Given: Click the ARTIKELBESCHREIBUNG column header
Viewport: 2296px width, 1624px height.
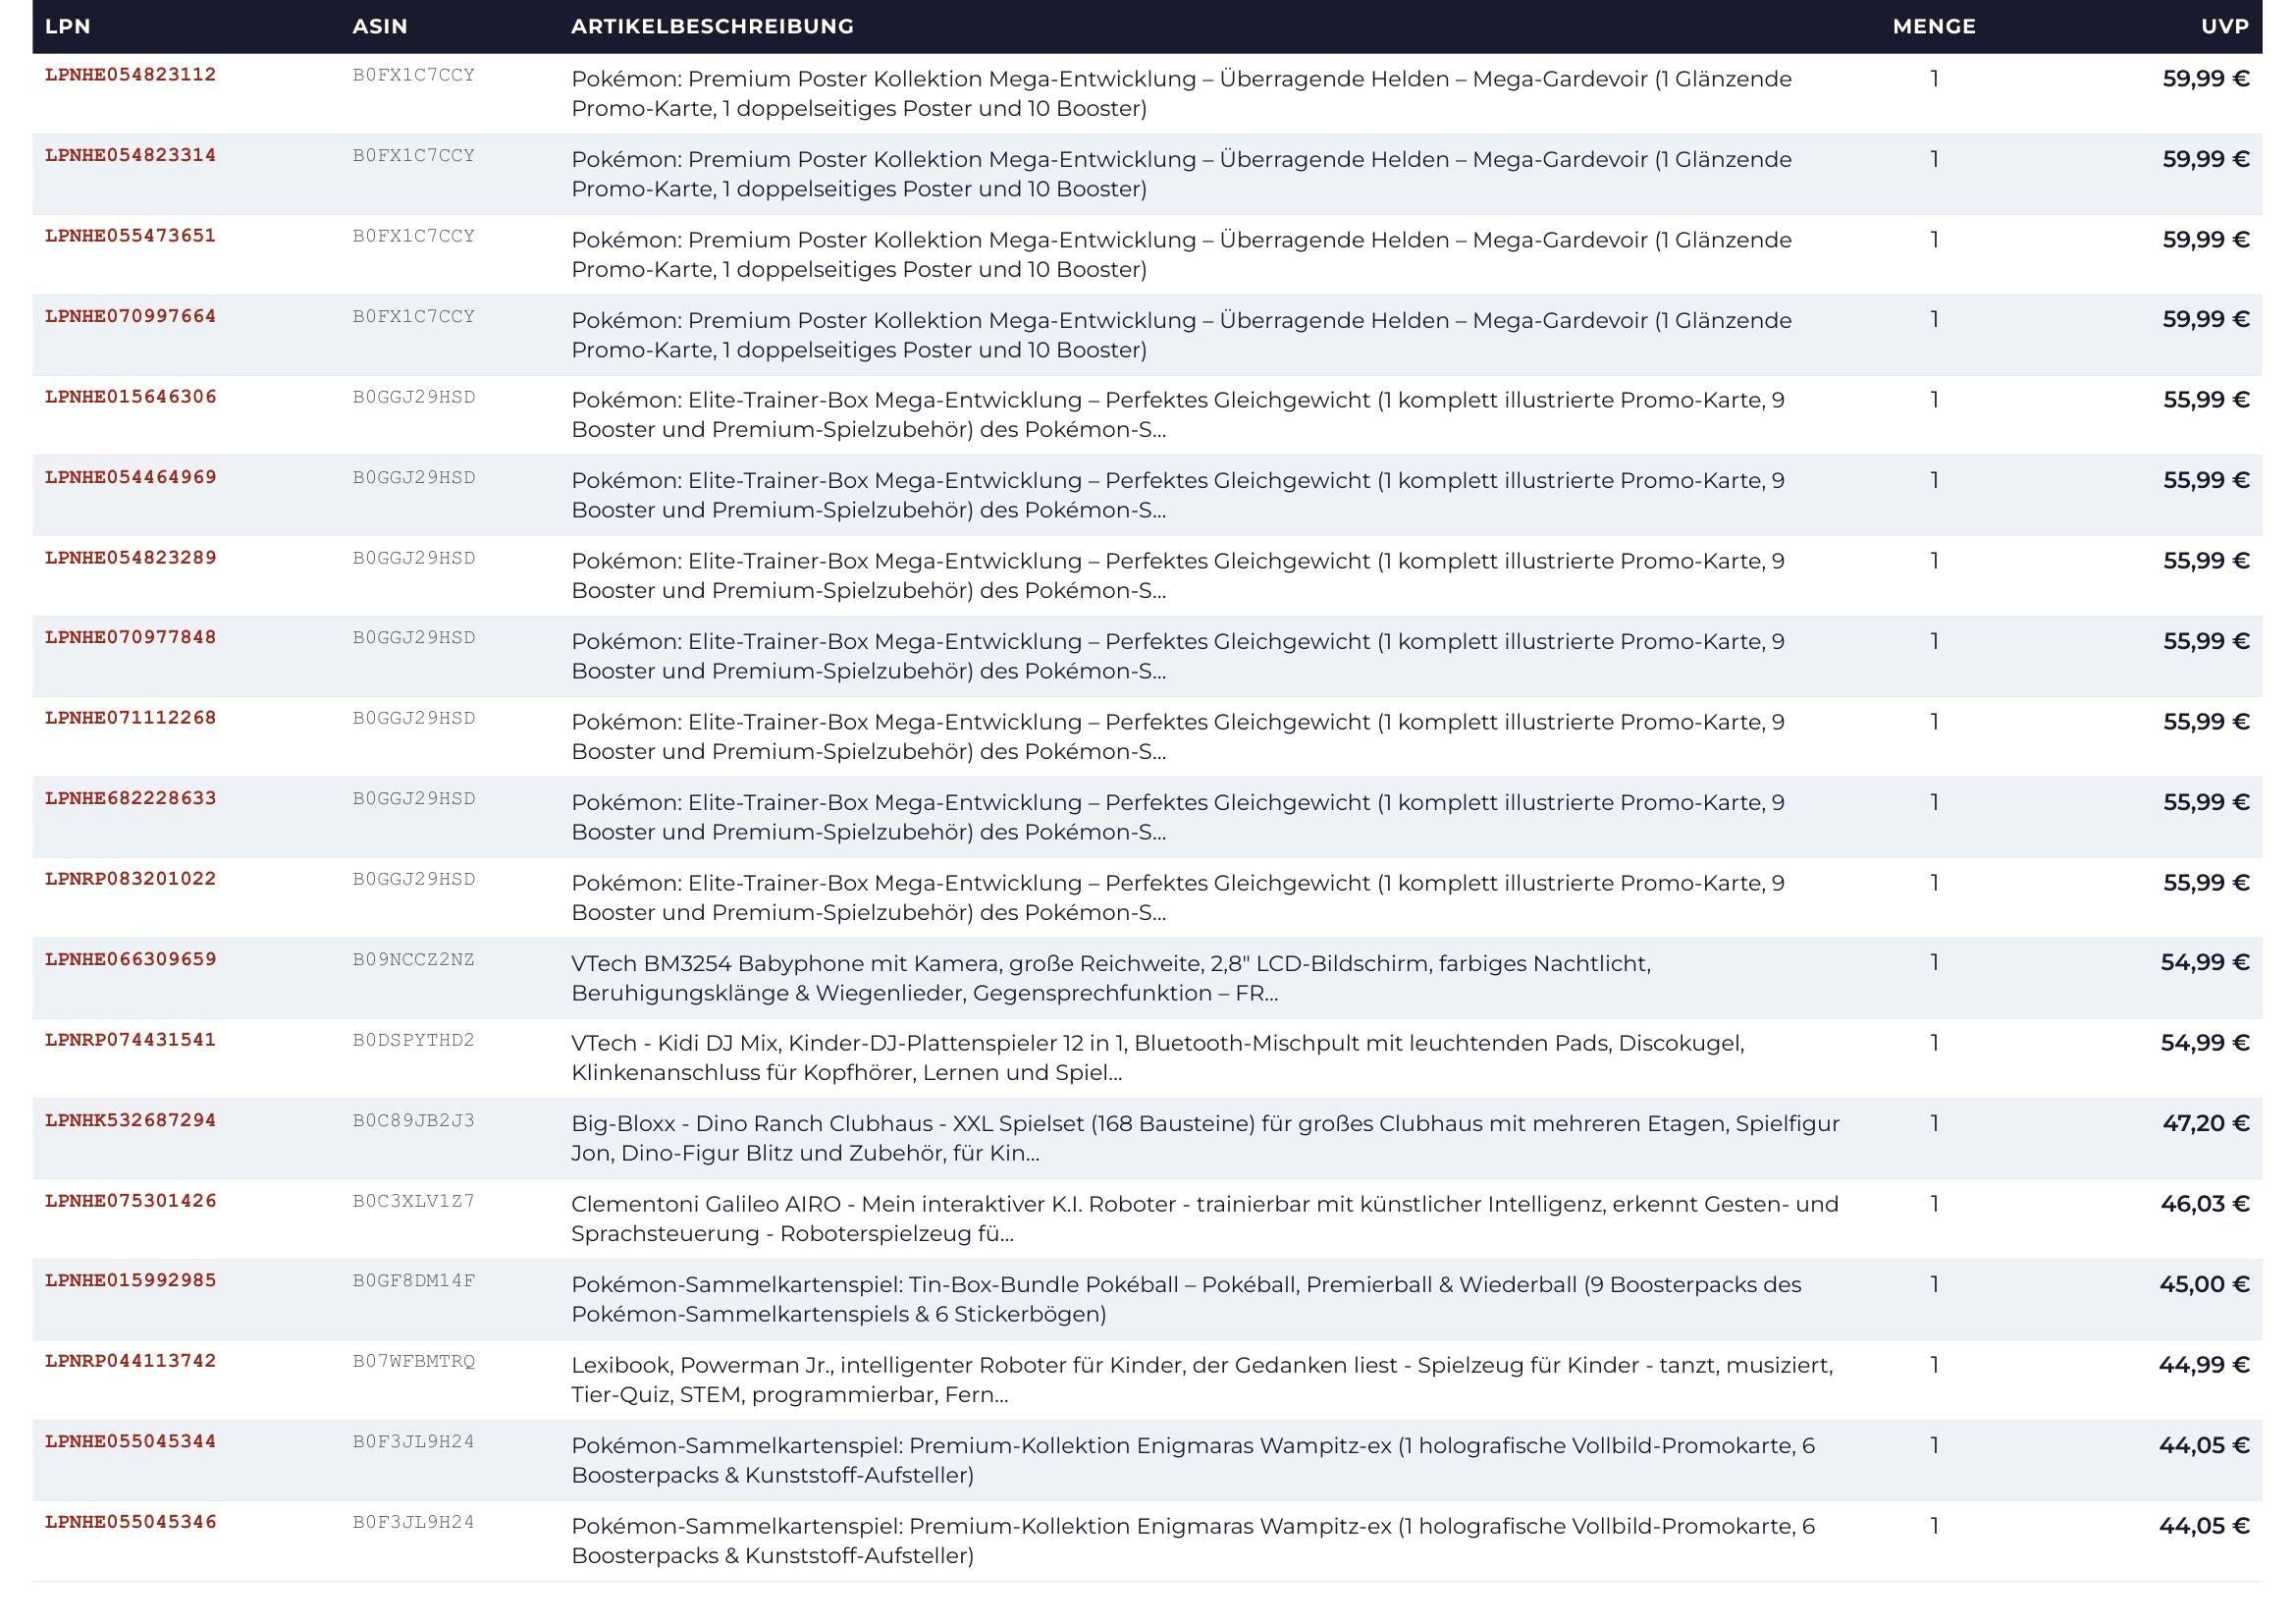Looking at the screenshot, I should tap(712, 26).
